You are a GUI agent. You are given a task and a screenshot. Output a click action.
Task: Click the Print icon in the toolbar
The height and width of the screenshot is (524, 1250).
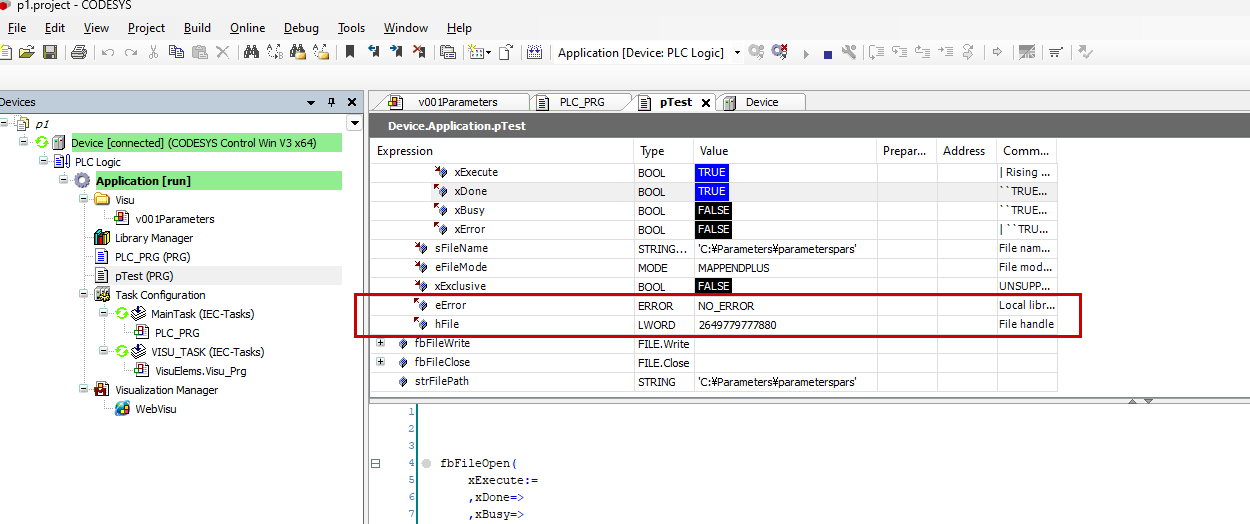pyautogui.click(x=79, y=53)
